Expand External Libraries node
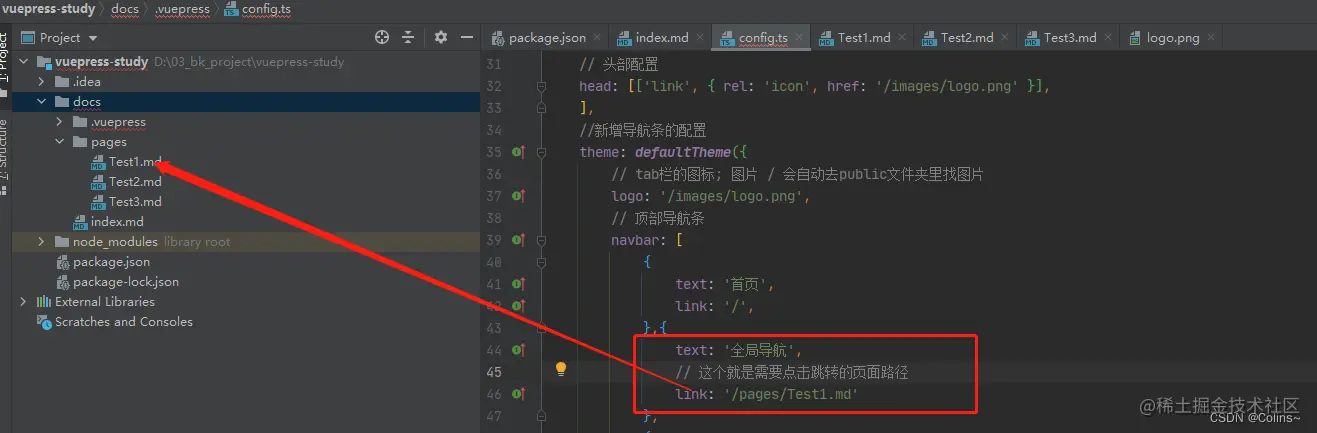This screenshot has width=1317, height=433. pyautogui.click(x=24, y=302)
